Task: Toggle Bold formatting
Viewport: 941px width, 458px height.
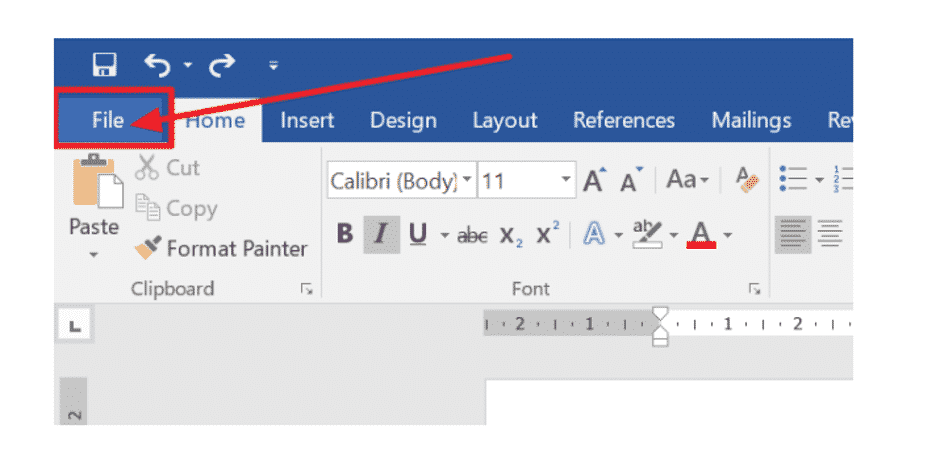Action: point(344,234)
